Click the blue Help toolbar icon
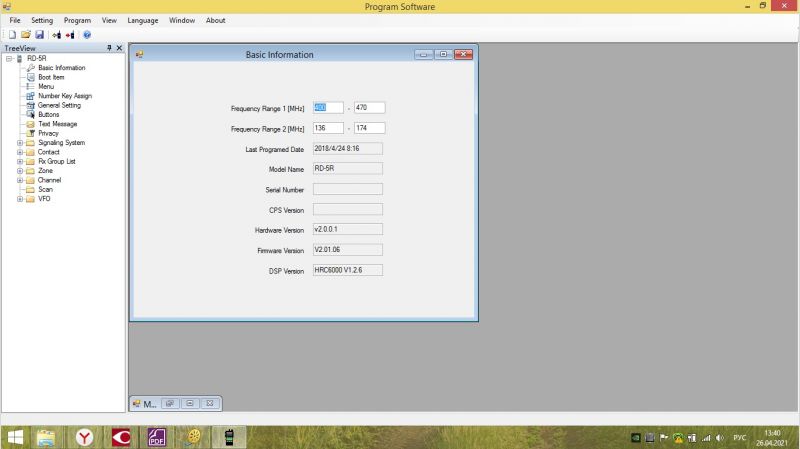This screenshot has height=449, width=800. 87,35
